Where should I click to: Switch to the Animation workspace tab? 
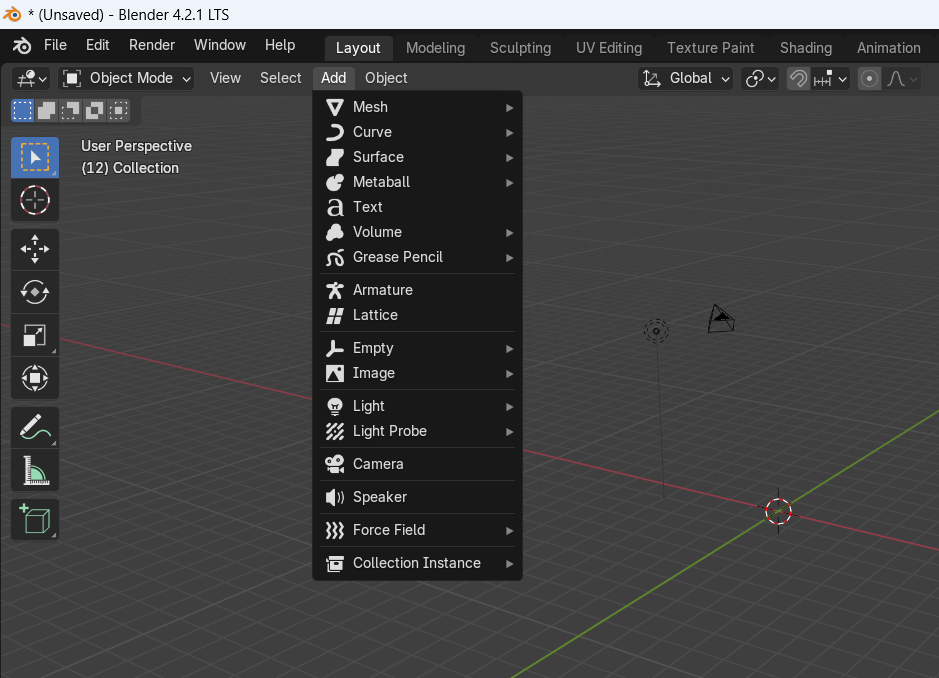(889, 48)
